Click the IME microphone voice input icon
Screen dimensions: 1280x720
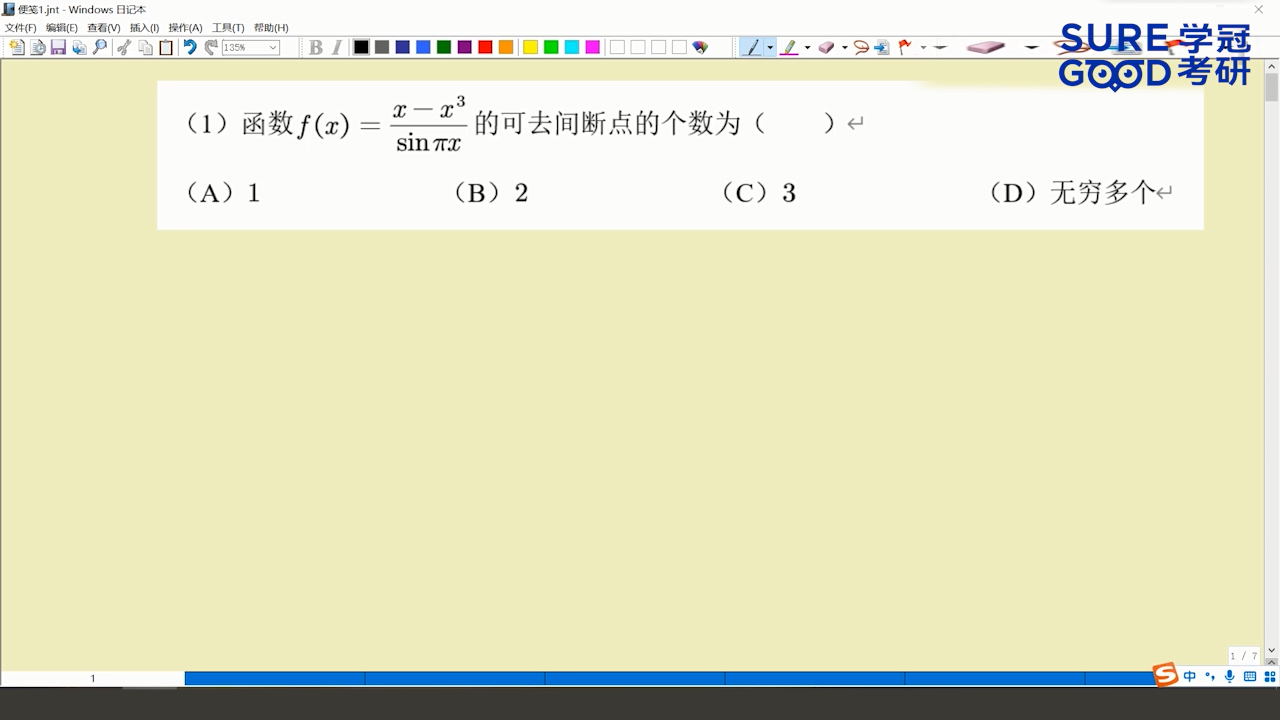(1229, 677)
